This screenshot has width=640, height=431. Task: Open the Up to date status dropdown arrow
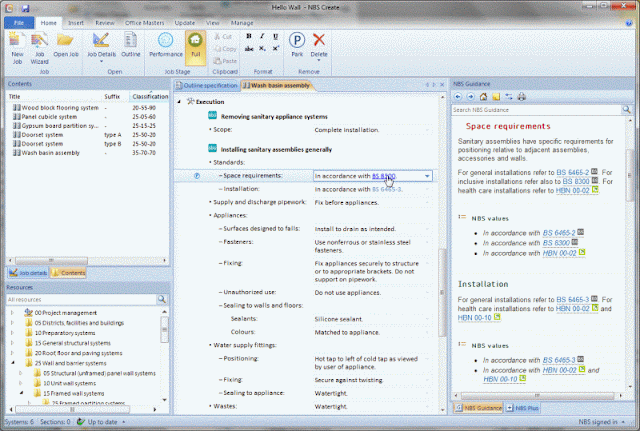pyautogui.click(x=124, y=422)
